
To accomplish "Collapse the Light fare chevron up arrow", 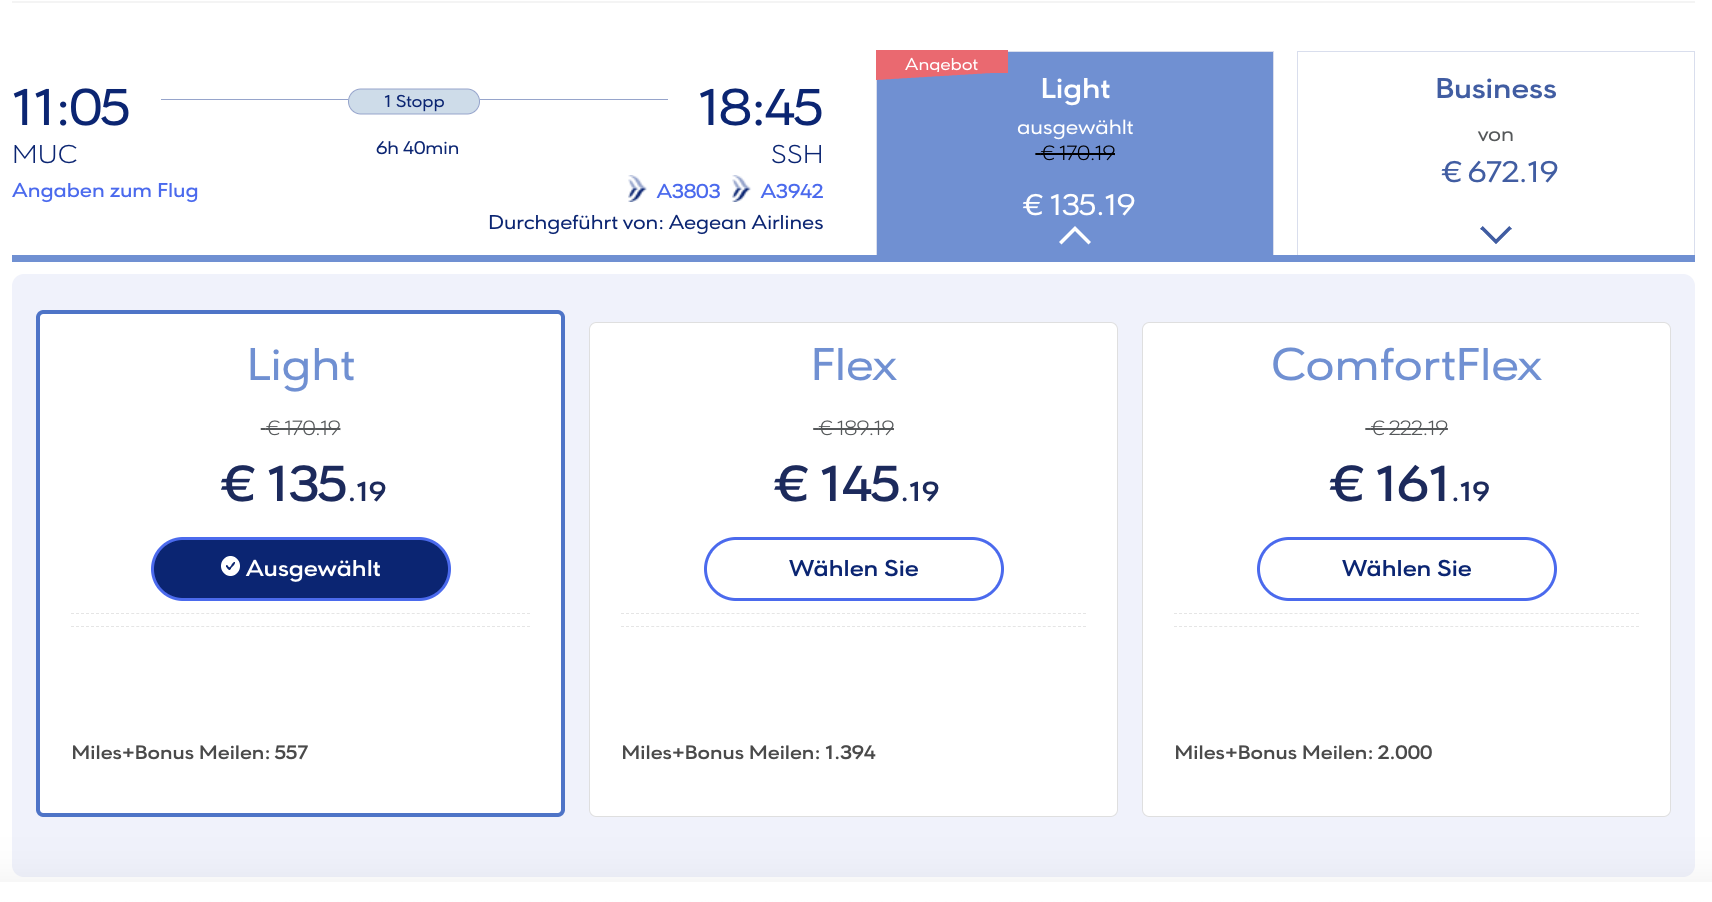I will point(1075,237).
